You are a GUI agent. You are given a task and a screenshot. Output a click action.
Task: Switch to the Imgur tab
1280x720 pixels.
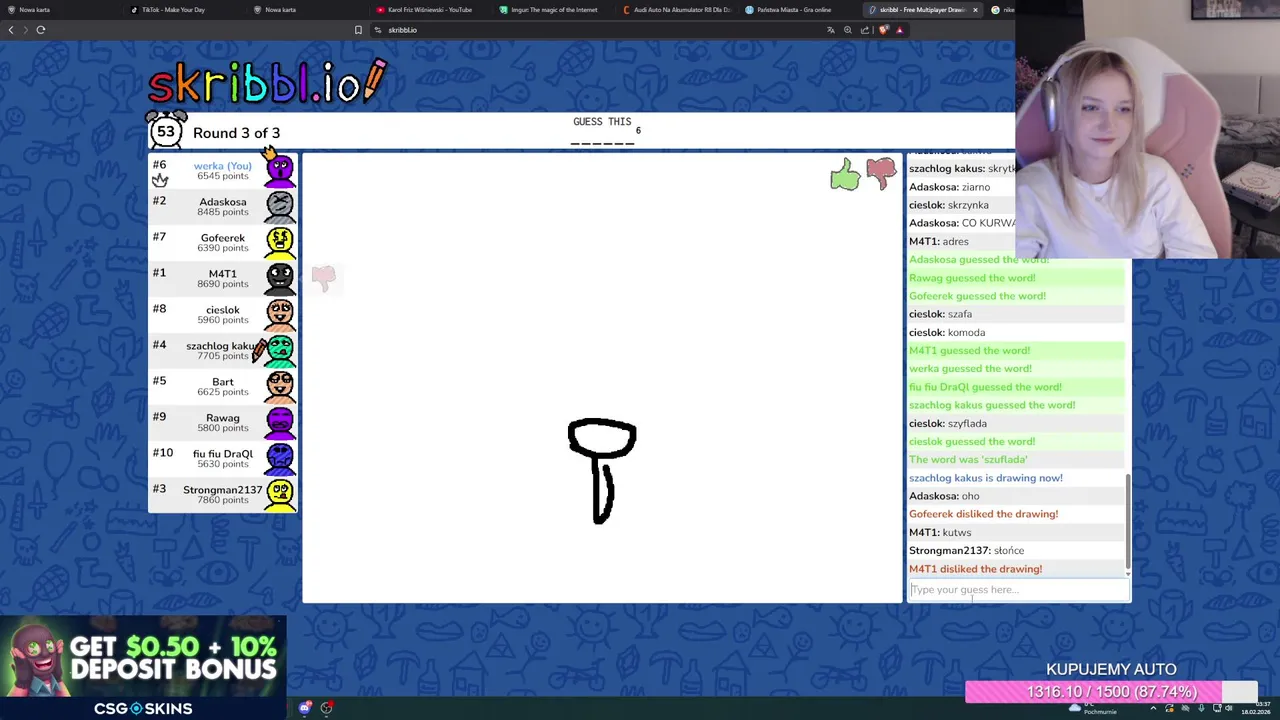coord(553,10)
